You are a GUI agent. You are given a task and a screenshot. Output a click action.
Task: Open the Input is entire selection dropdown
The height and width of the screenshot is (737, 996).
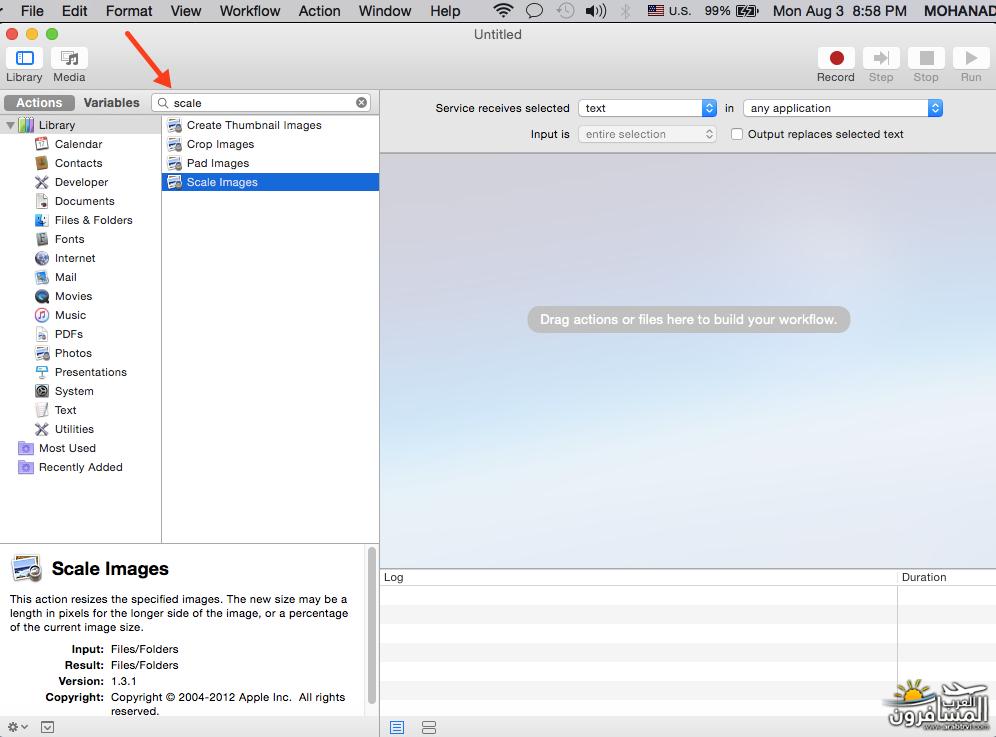coord(647,134)
